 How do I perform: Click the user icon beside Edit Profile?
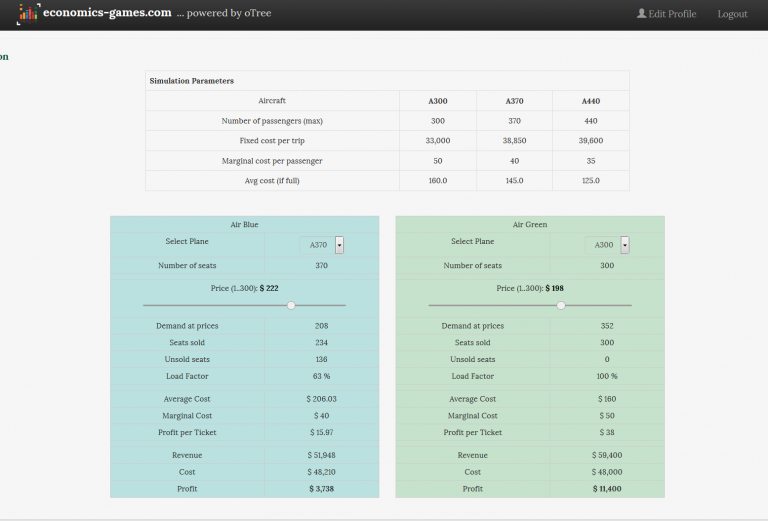tap(642, 14)
